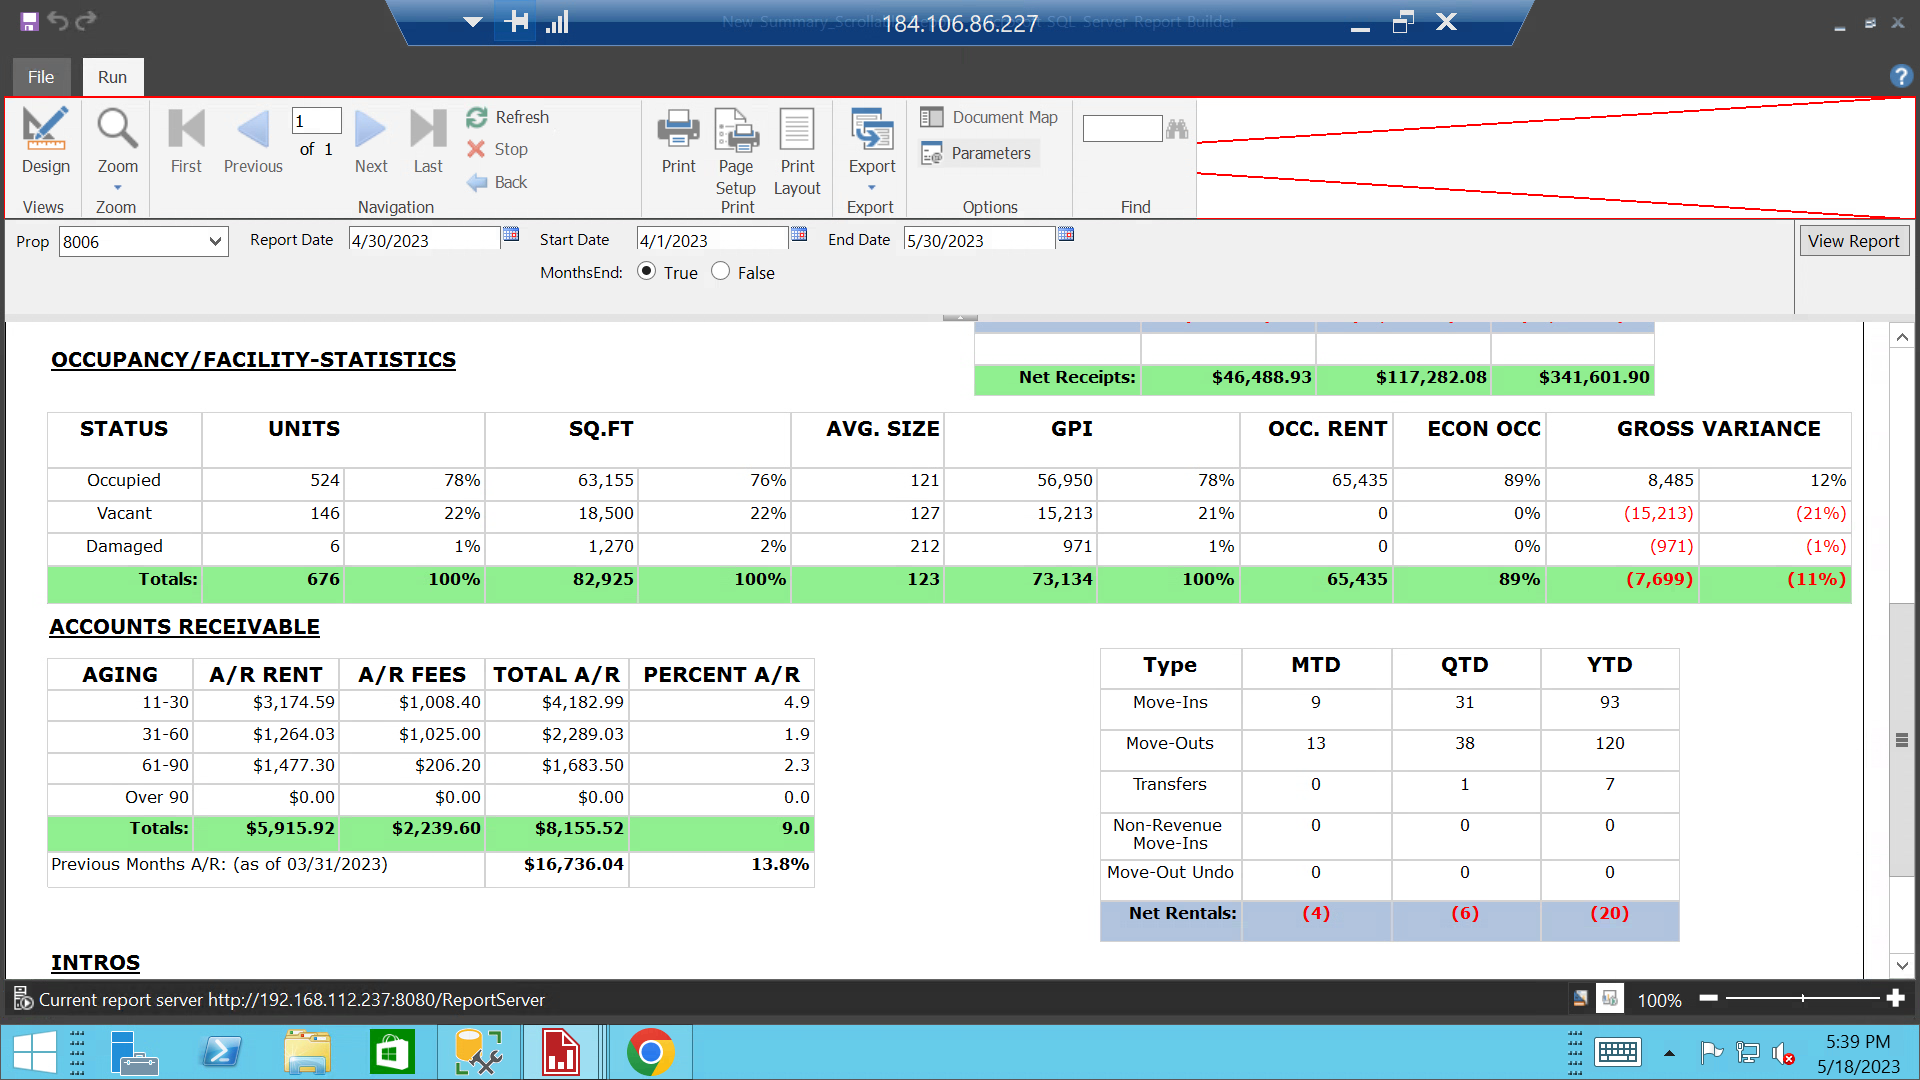Open the Zoom dropdown menu
This screenshot has width=1920, height=1080.
tap(117, 187)
